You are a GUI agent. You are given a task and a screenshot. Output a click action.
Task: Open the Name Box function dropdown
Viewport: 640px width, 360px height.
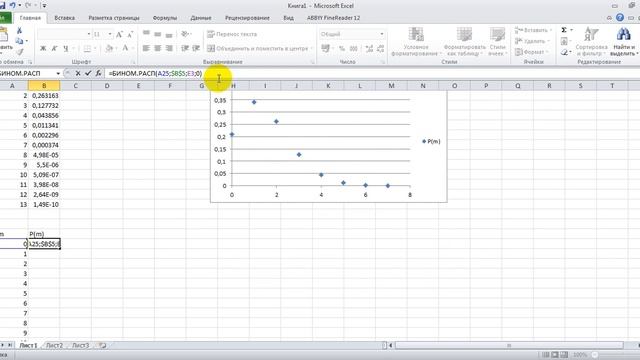58,73
